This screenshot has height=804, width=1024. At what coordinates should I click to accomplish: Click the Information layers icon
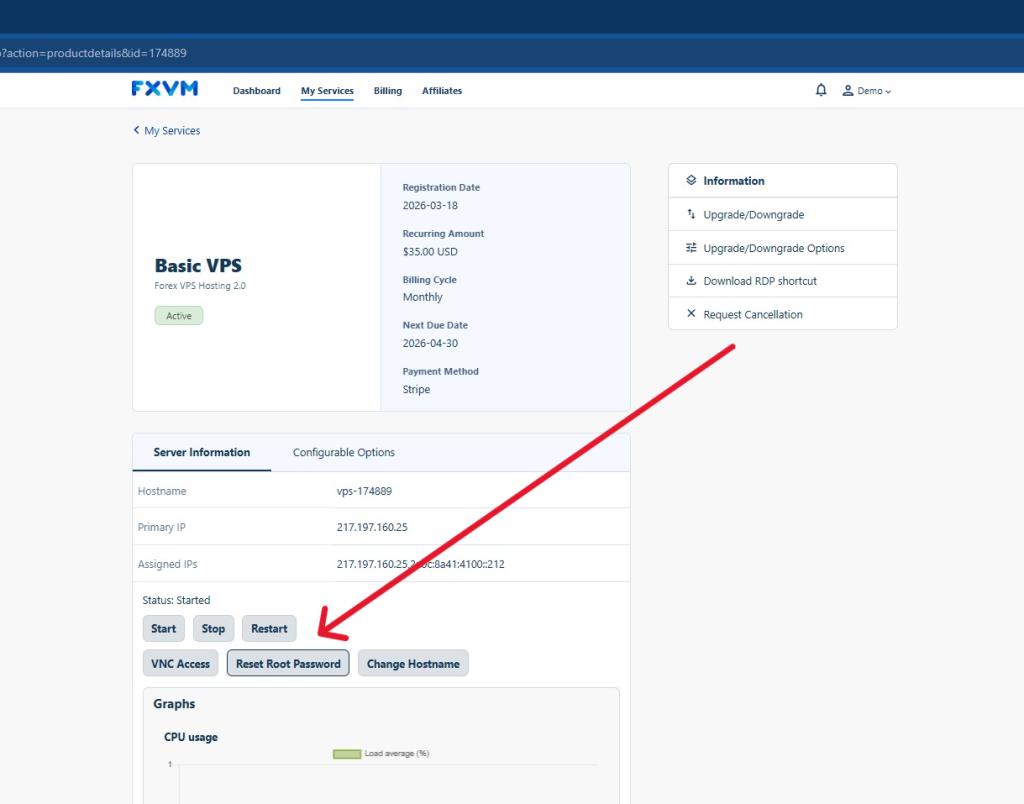690,181
